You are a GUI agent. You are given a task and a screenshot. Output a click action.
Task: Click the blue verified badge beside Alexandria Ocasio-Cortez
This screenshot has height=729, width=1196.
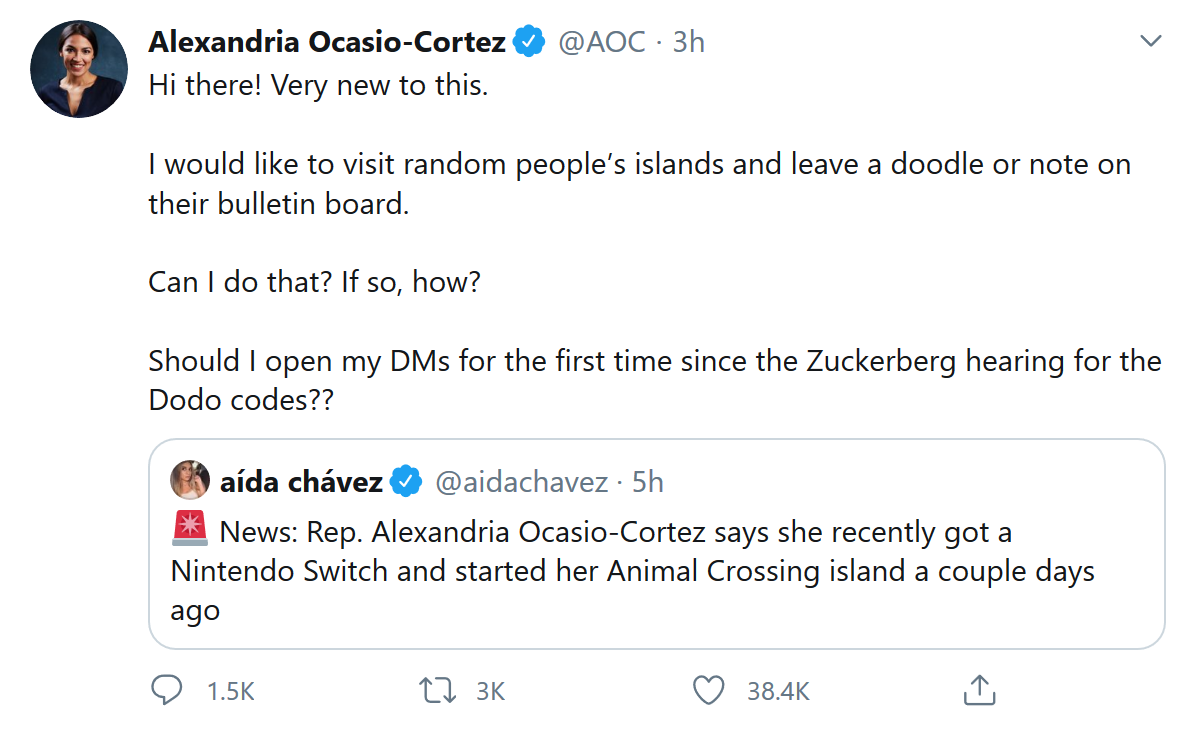point(529,42)
